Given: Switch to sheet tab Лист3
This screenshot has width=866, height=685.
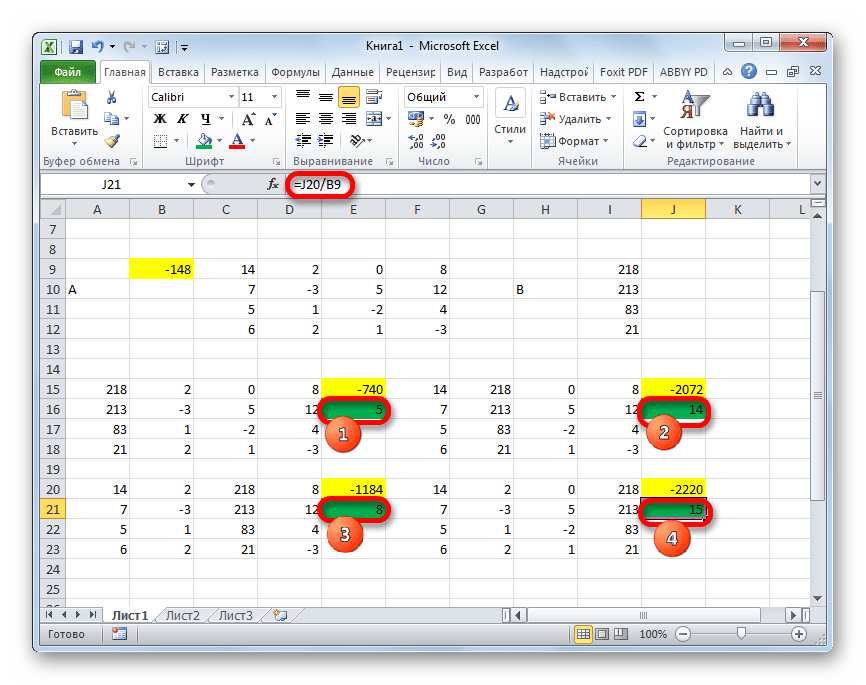Looking at the screenshot, I should (236, 615).
